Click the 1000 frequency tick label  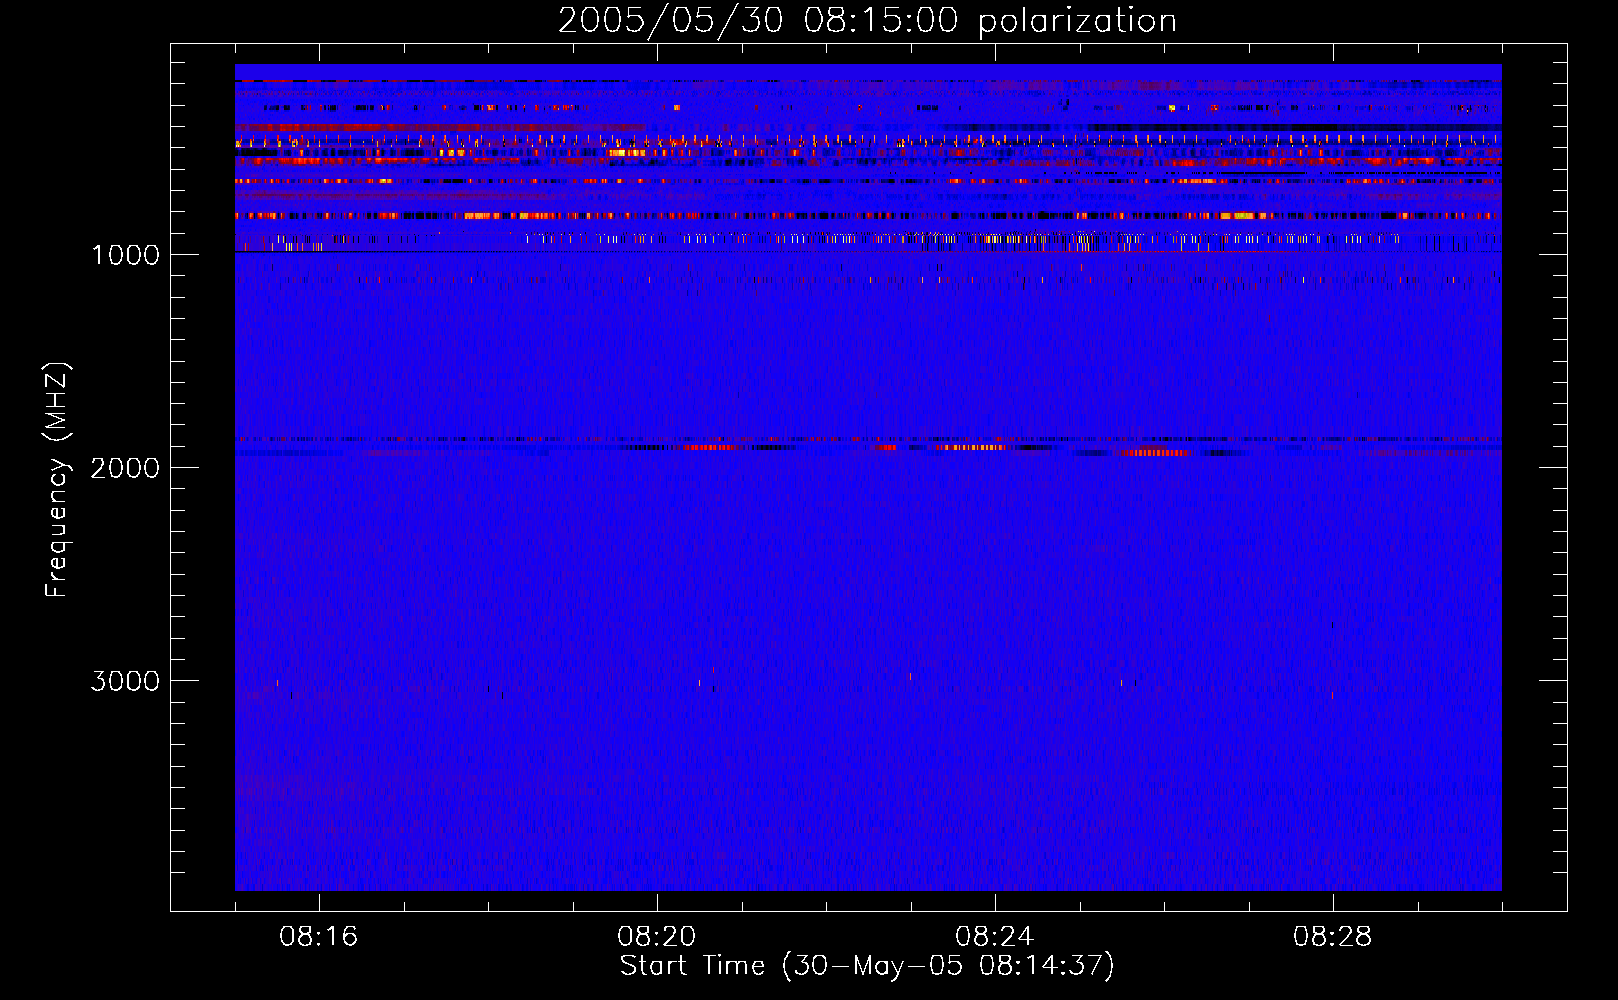coord(125,255)
